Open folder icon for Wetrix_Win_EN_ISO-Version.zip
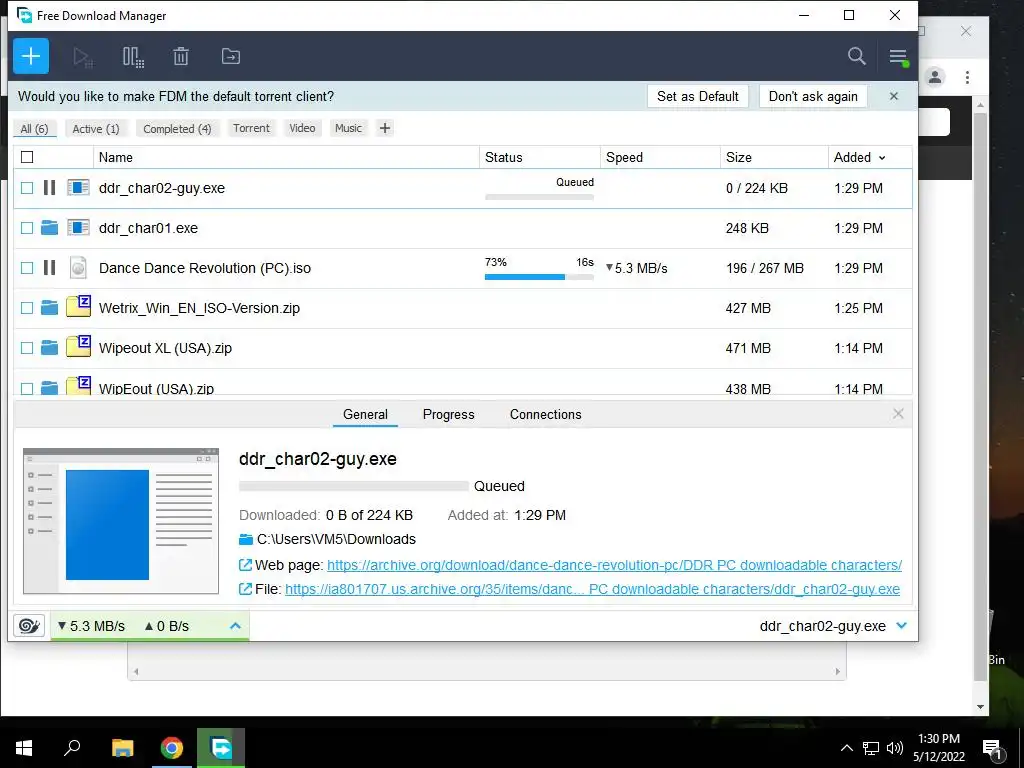1024x768 pixels. tap(50, 308)
